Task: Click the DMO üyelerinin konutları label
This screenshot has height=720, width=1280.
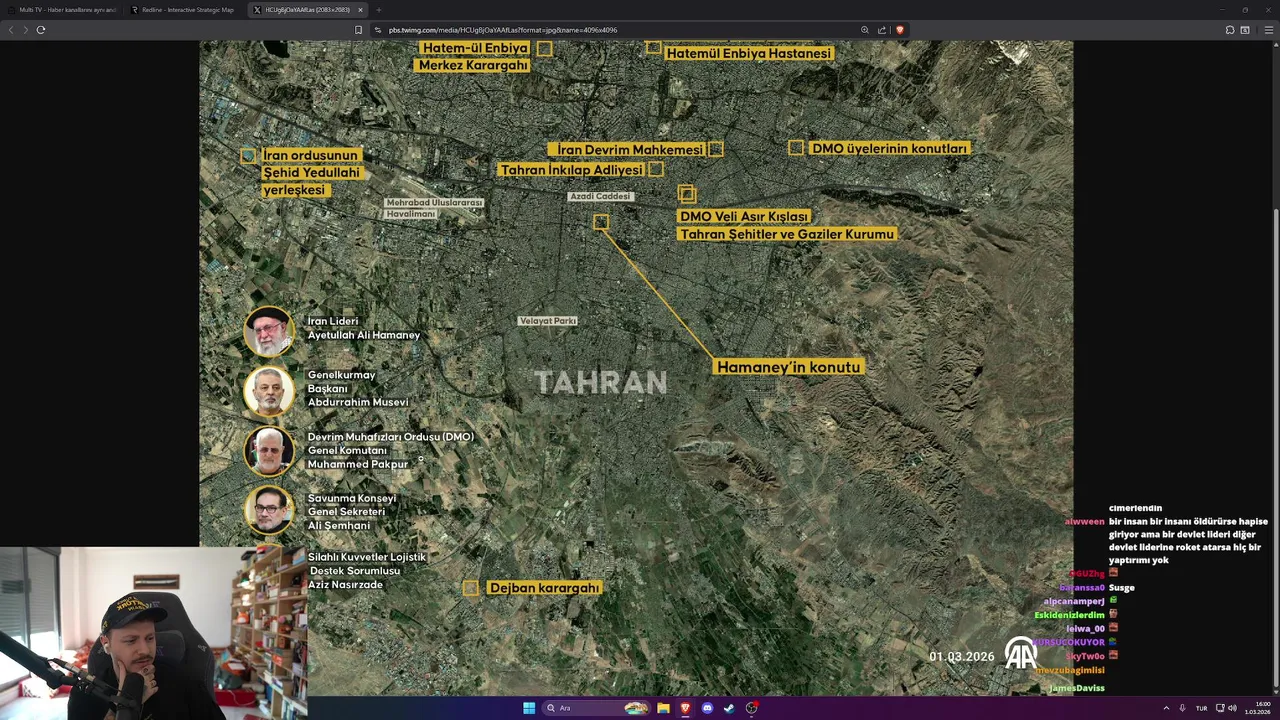Action: click(889, 148)
